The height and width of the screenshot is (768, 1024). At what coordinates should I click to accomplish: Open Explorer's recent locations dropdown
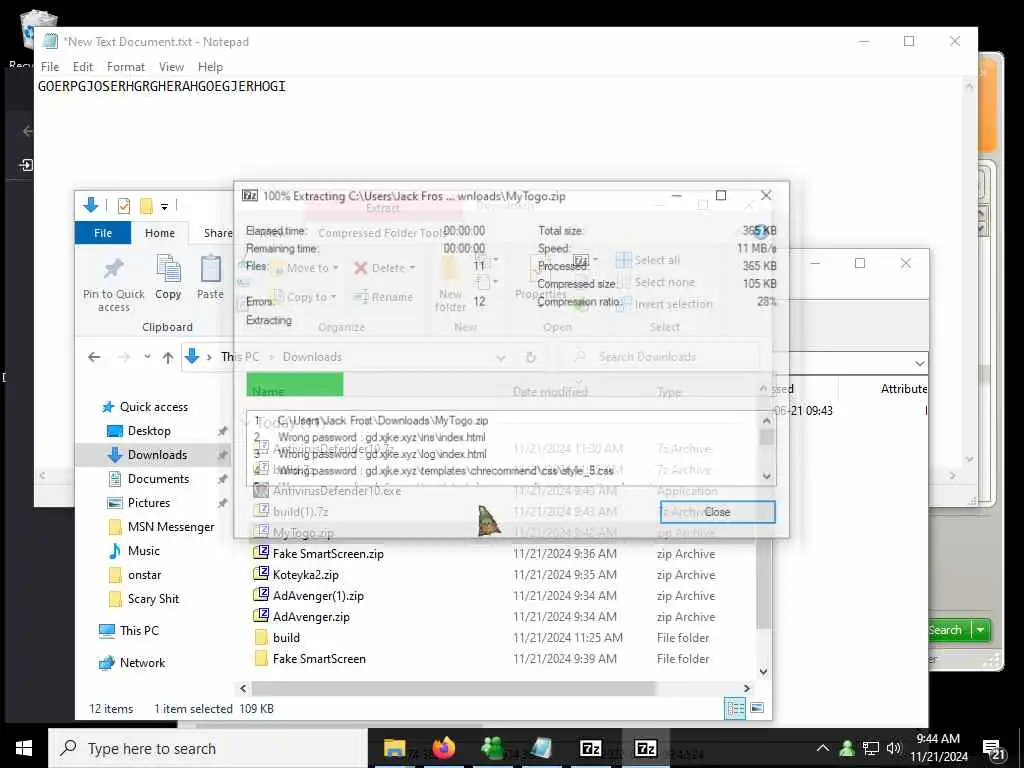coord(148,357)
